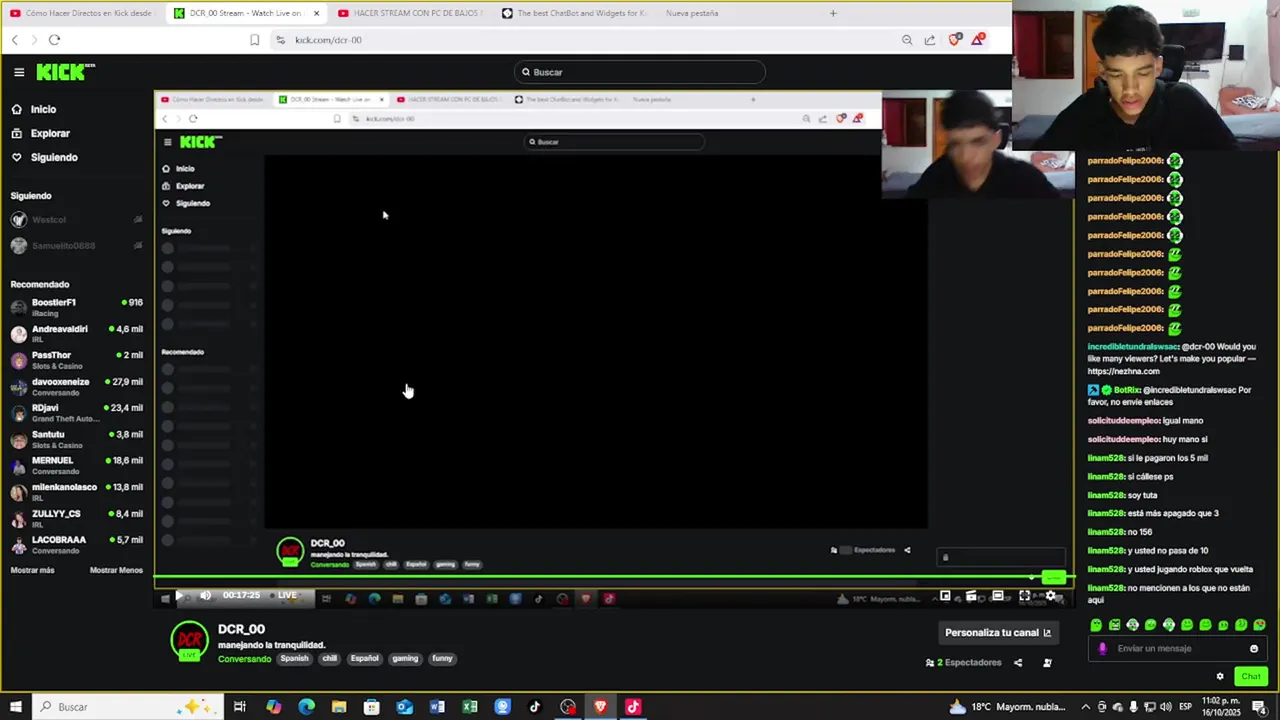Click the green KICK logo

tap(65, 72)
